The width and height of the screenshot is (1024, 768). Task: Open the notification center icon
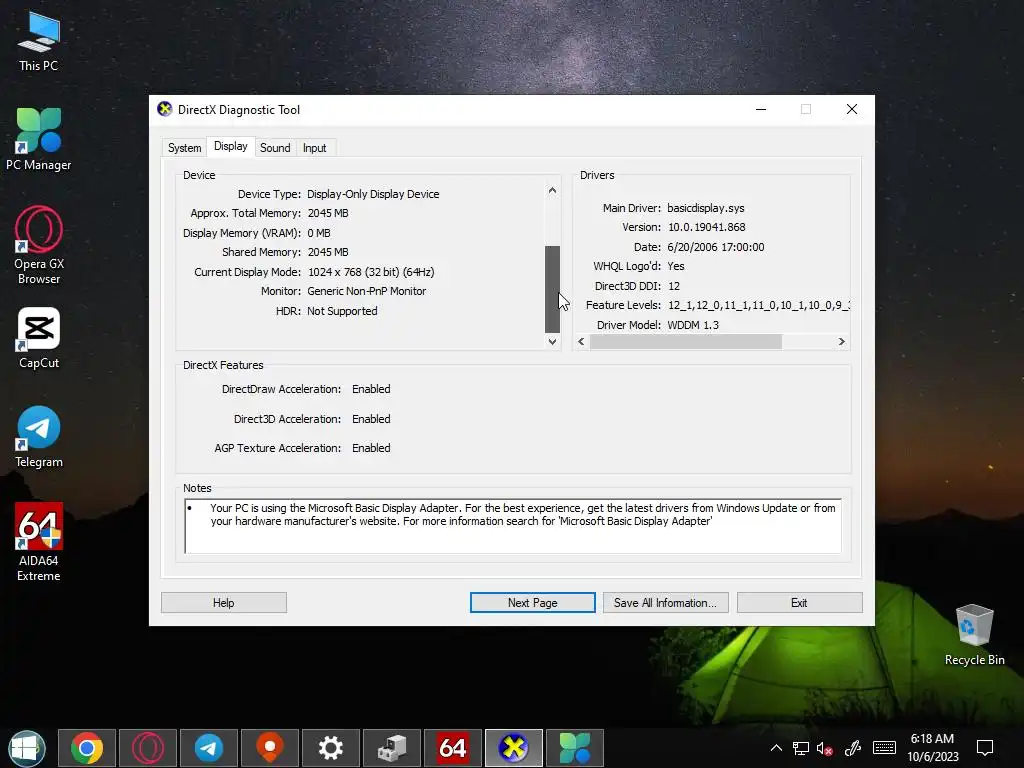pos(985,748)
